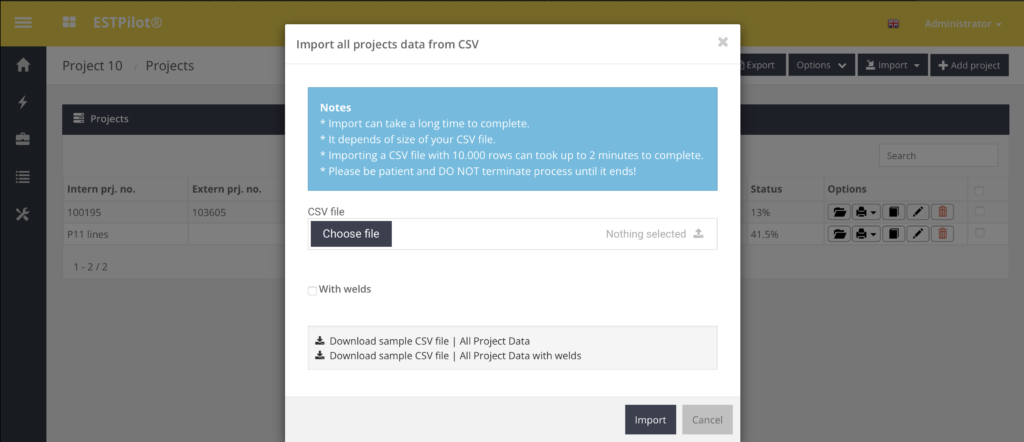Click the lightning bolt sidebar icon

point(23,103)
